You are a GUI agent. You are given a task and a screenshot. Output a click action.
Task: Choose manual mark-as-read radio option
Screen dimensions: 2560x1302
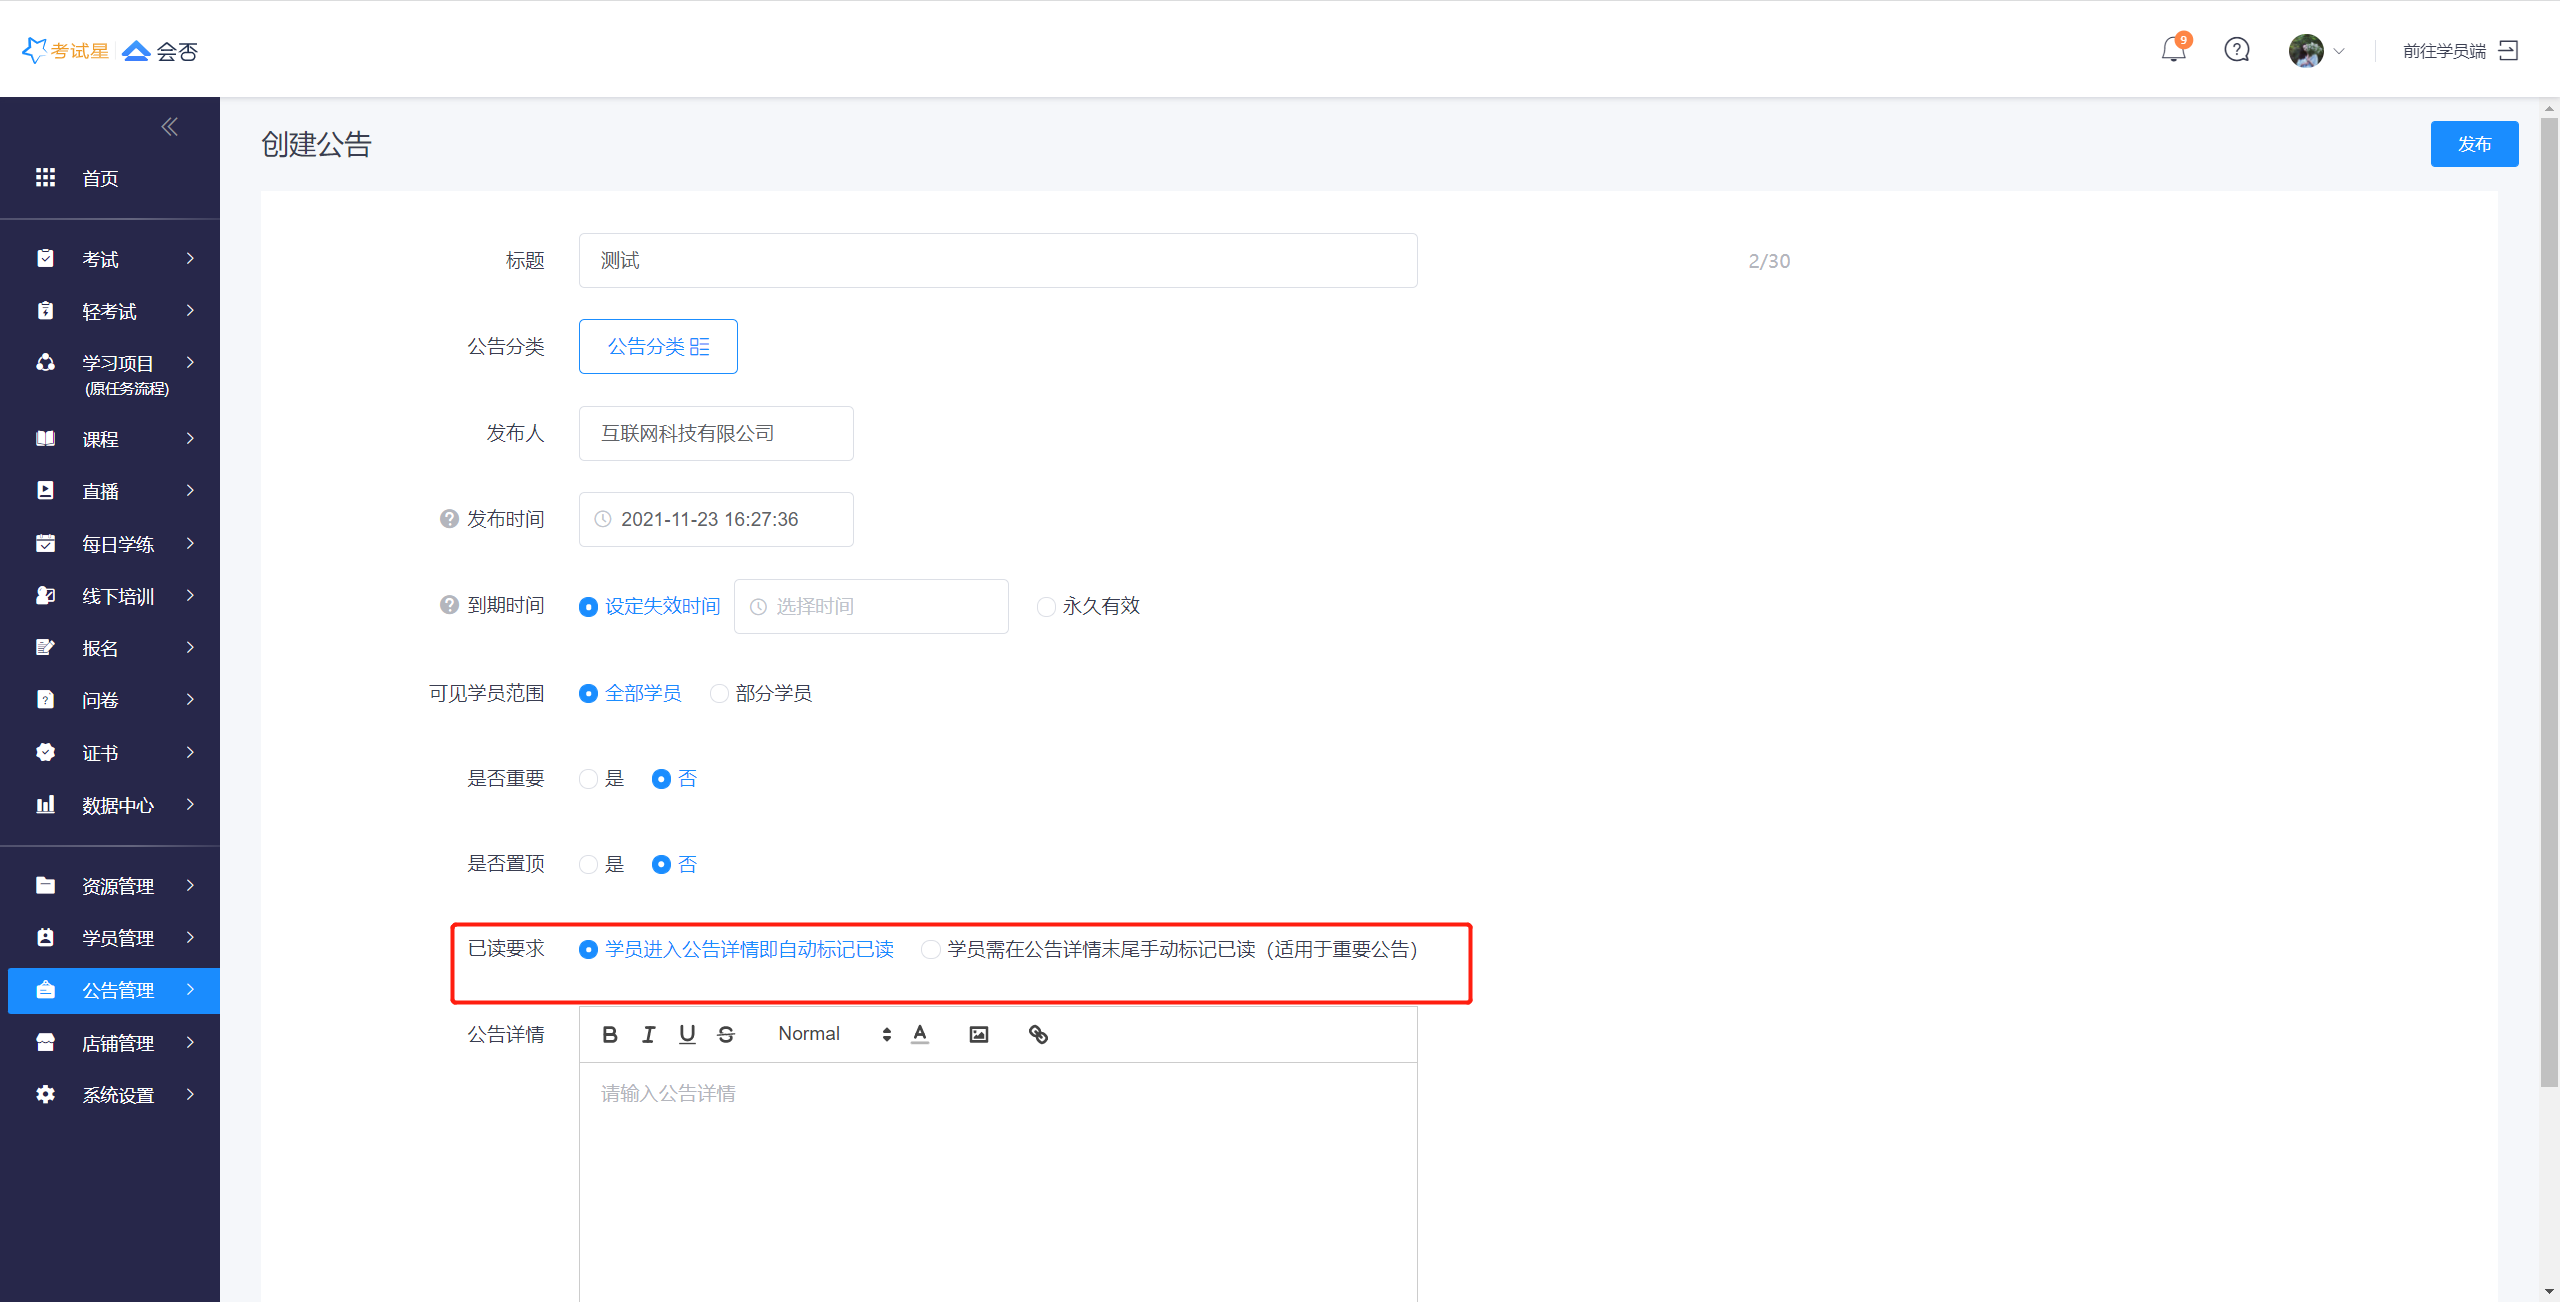pyautogui.click(x=931, y=949)
